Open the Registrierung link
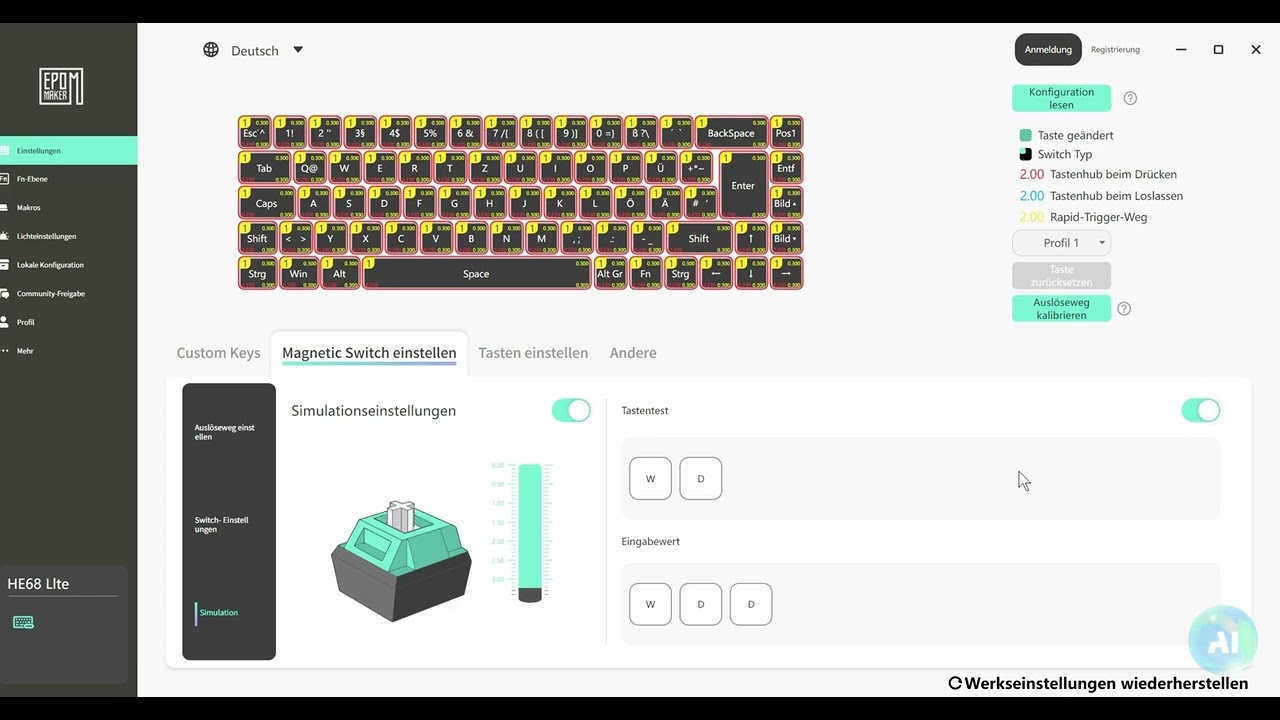Screen dimensions: 1280x720 pyautogui.click(x=1115, y=50)
